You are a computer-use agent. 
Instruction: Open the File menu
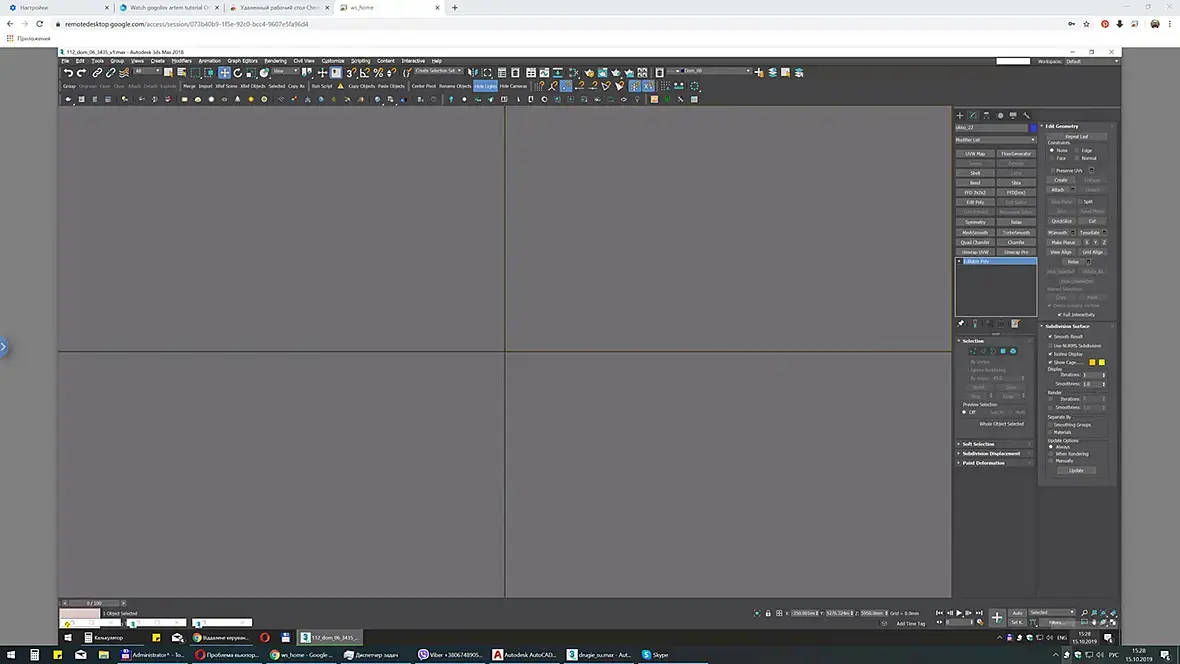(65, 61)
